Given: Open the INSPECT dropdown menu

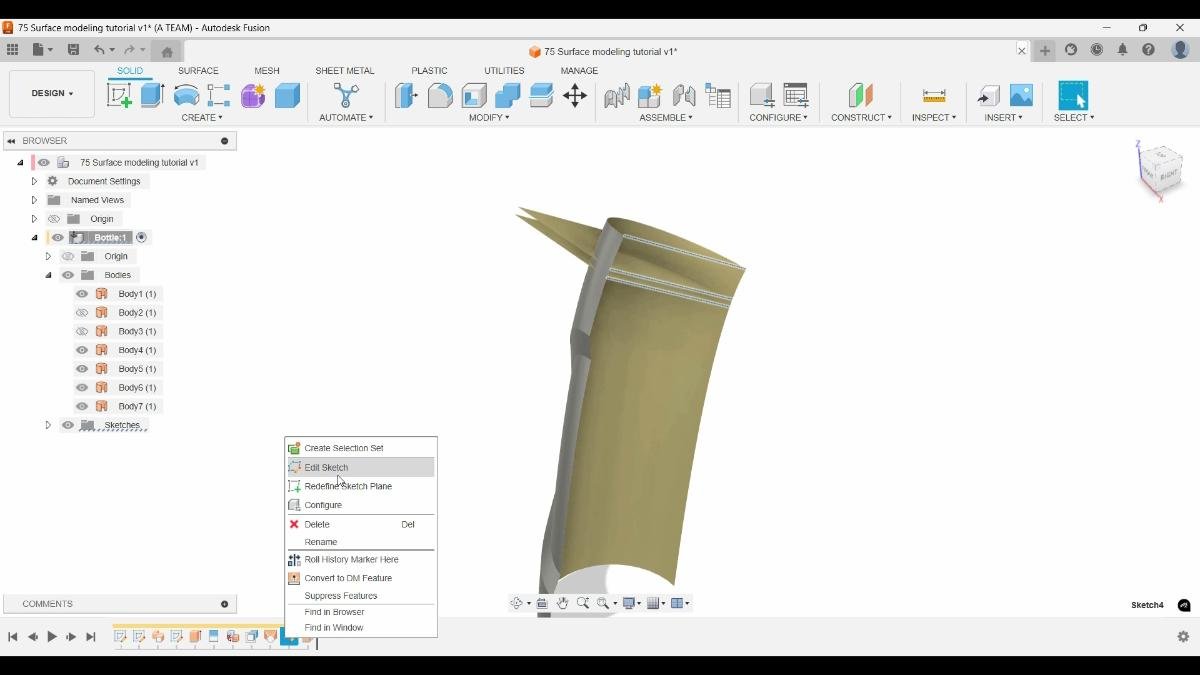Looking at the screenshot, I should click(934, 118).
